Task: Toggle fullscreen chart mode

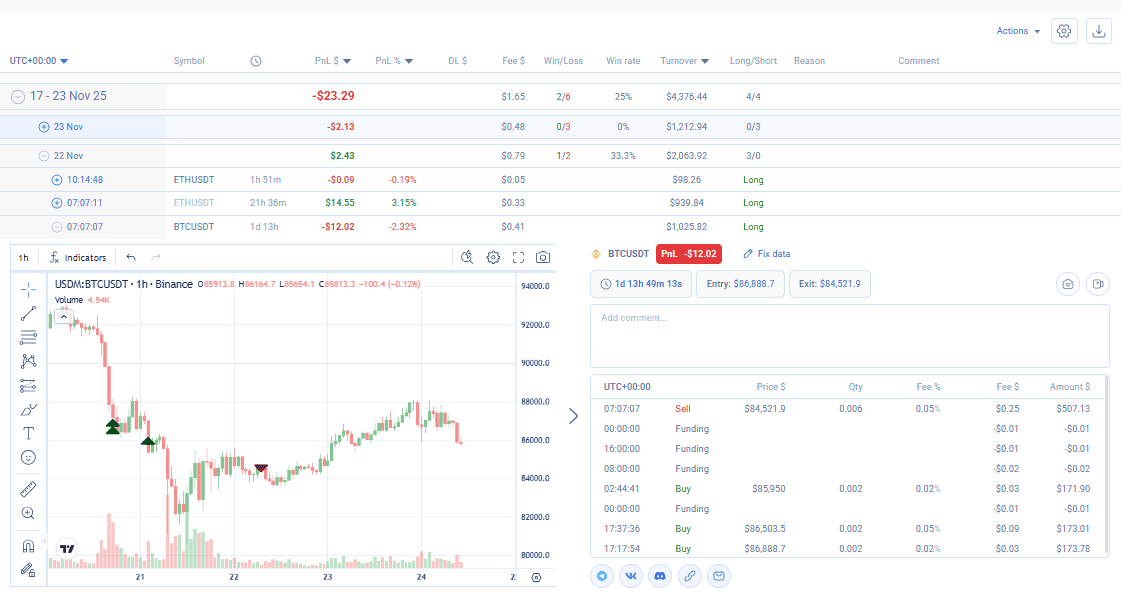Action: click(518, 258)
